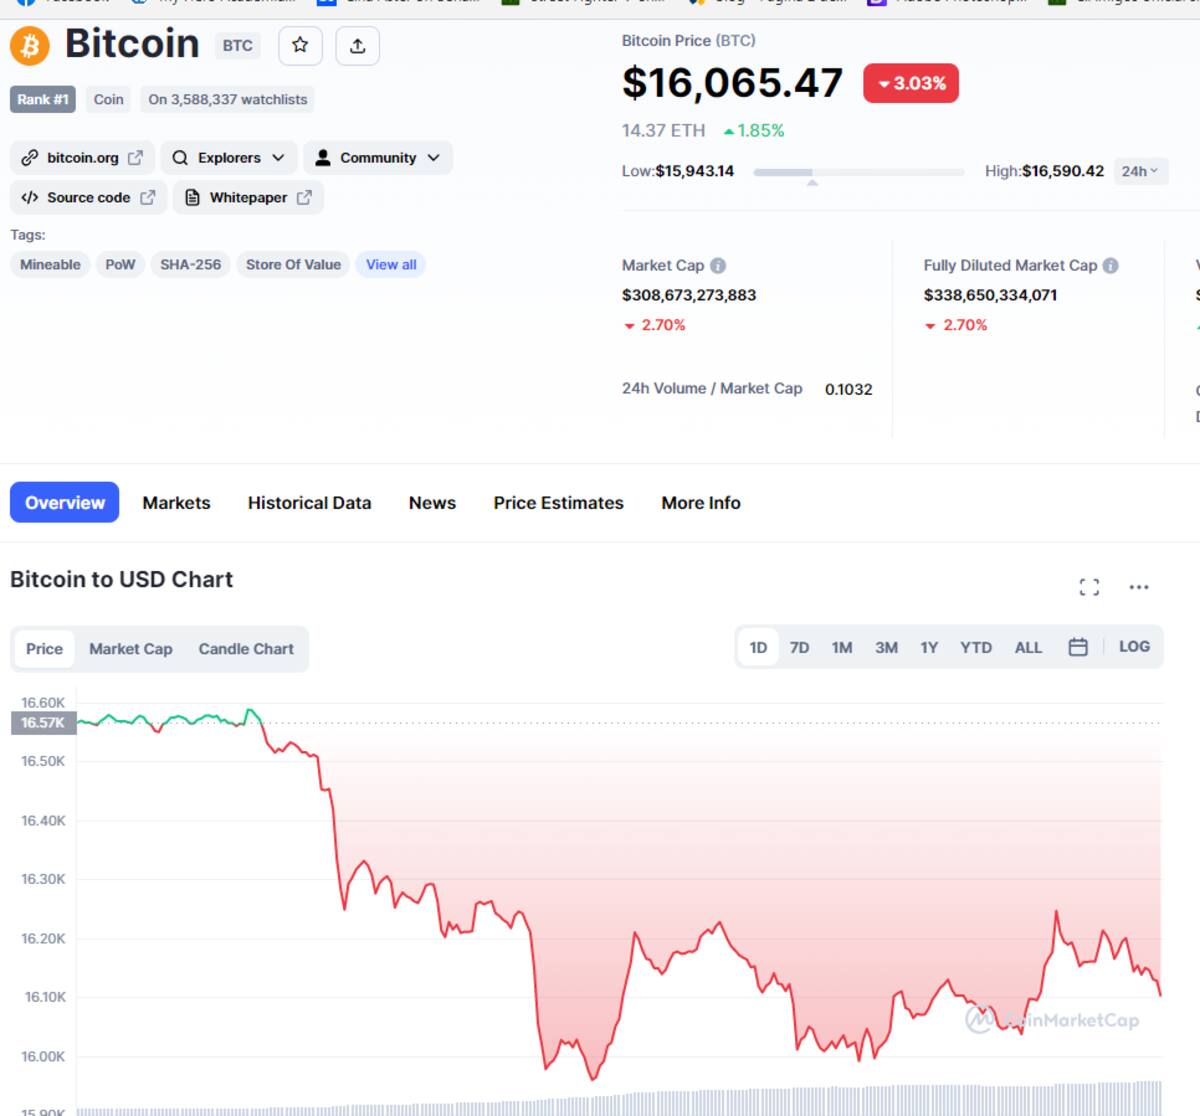Click View all tags link
Image resolution: width=1200 pixels, height=1116 pixels.
(x=391, y=265)
